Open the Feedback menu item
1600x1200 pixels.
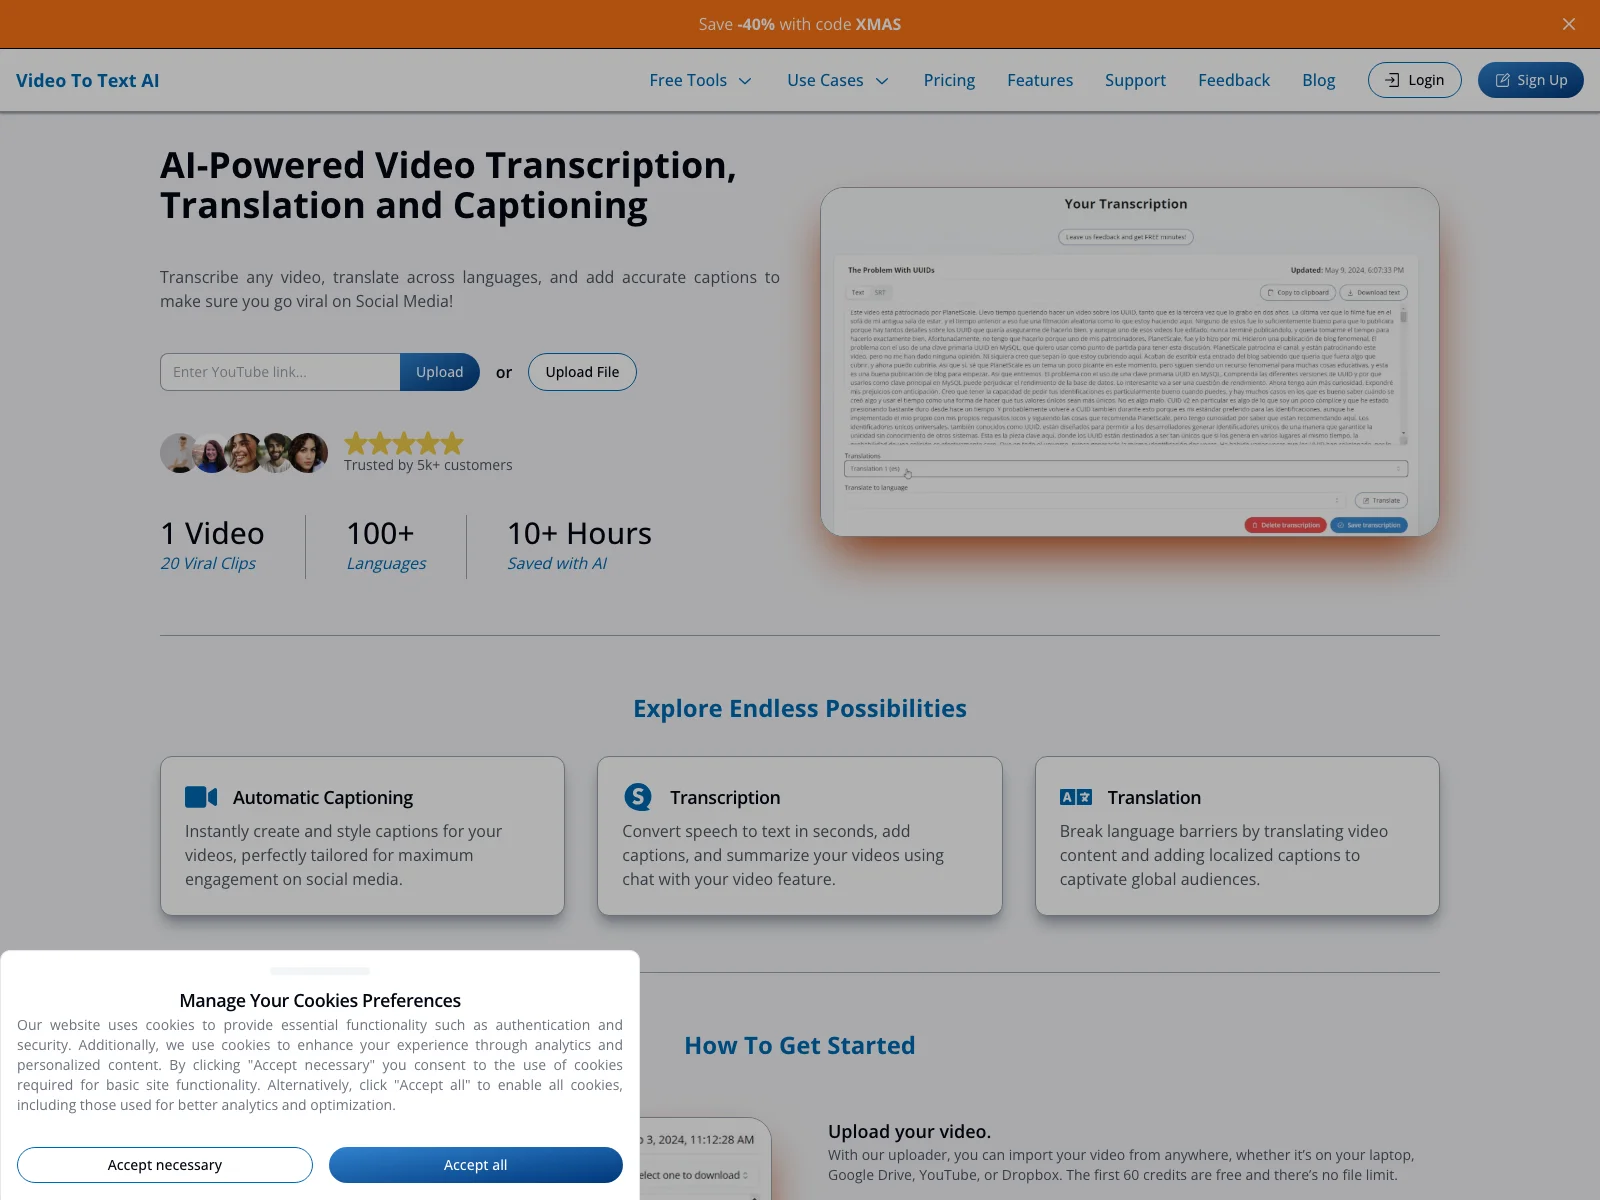click(1234, 80)
